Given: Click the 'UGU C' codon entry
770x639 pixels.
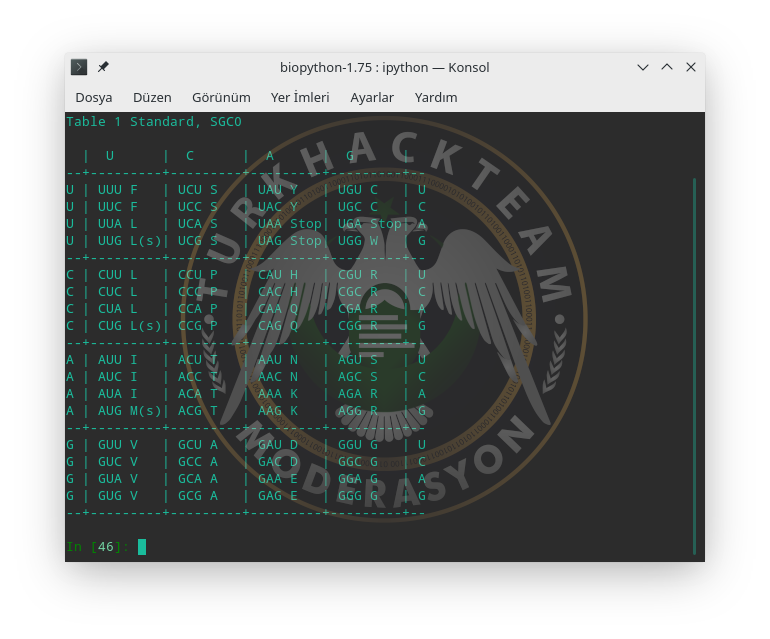Looking at the screenshot, I should click(358, 190).
